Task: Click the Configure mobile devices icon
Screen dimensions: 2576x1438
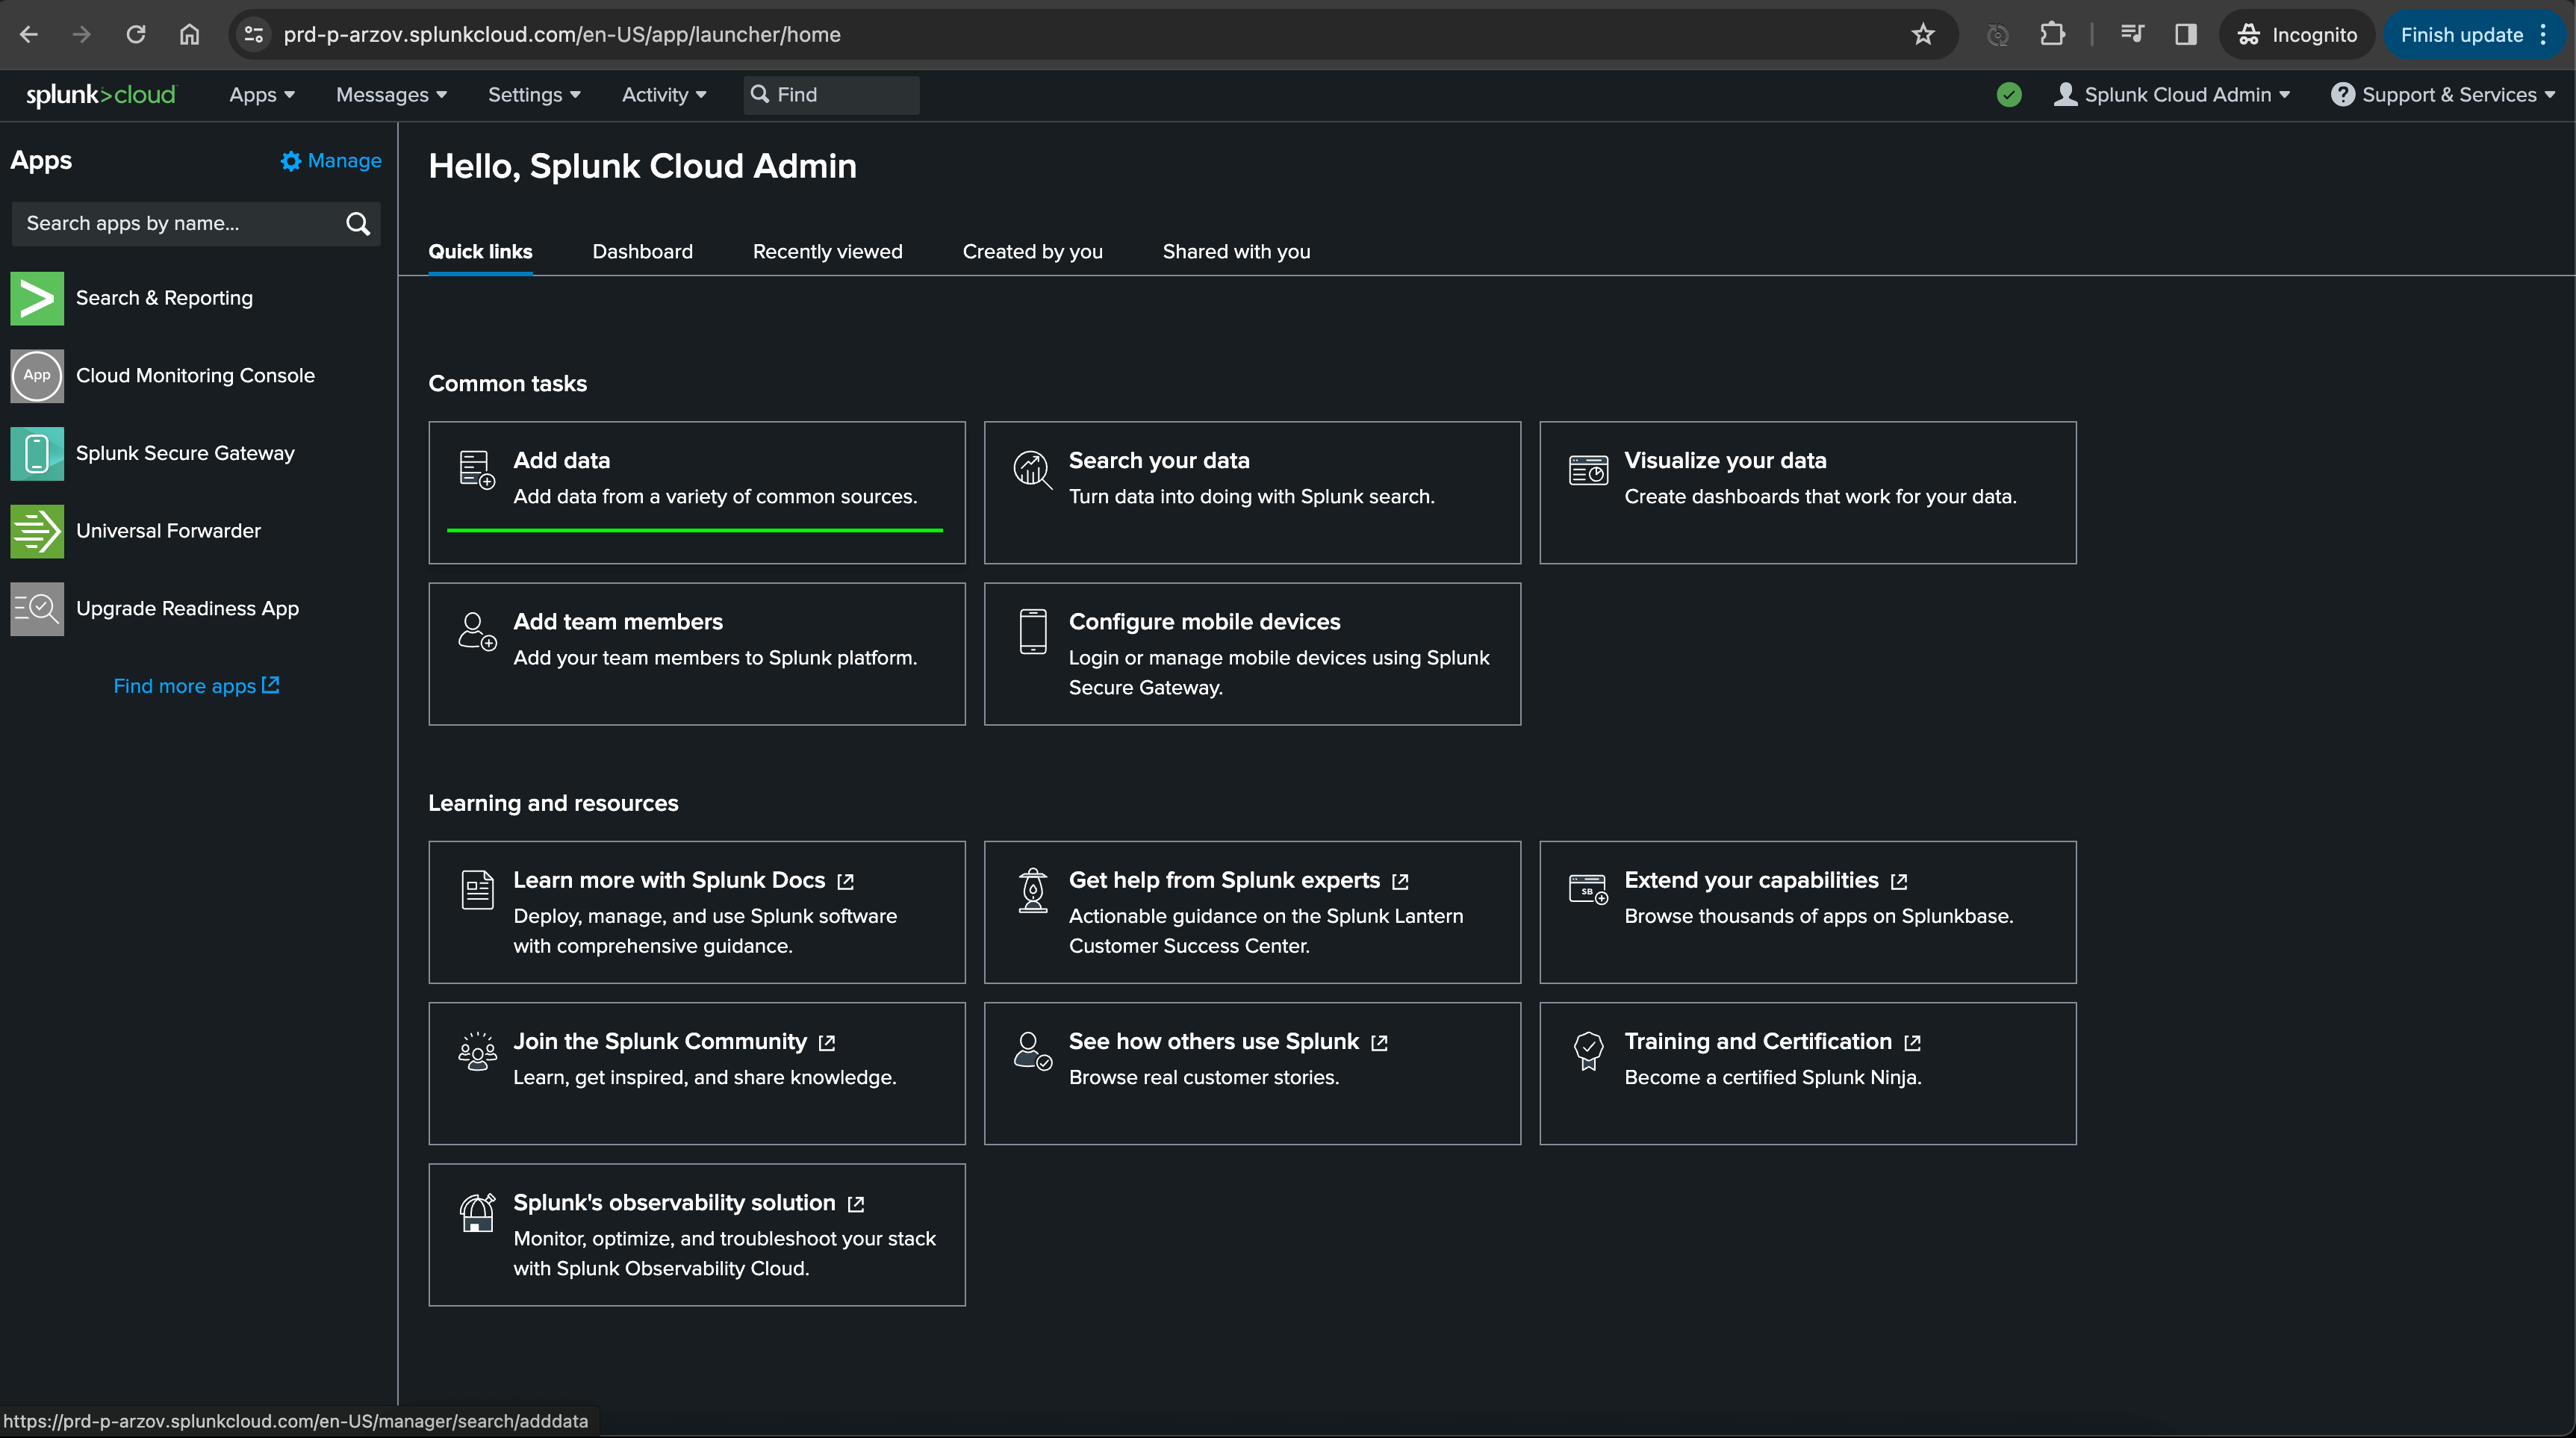Action: coord(1033,631)
